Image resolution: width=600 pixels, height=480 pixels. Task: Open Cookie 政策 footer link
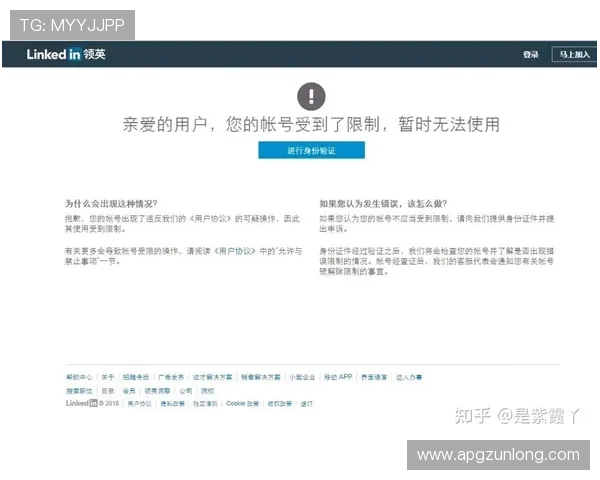click(243, 404)
